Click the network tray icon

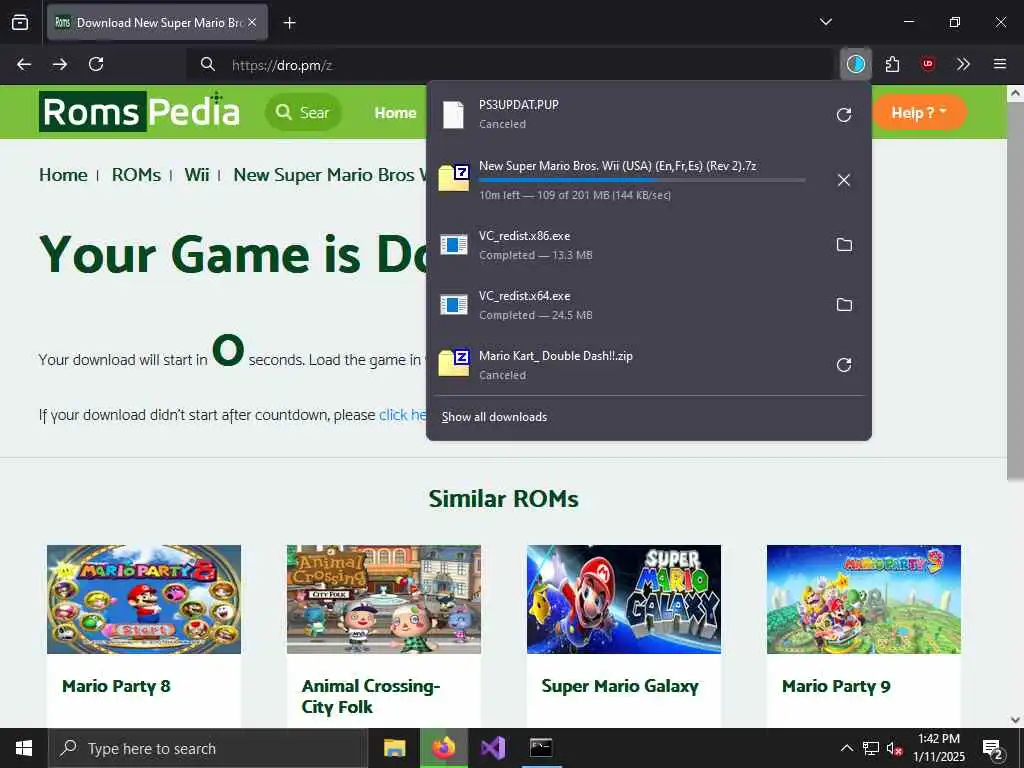(871, 748)
